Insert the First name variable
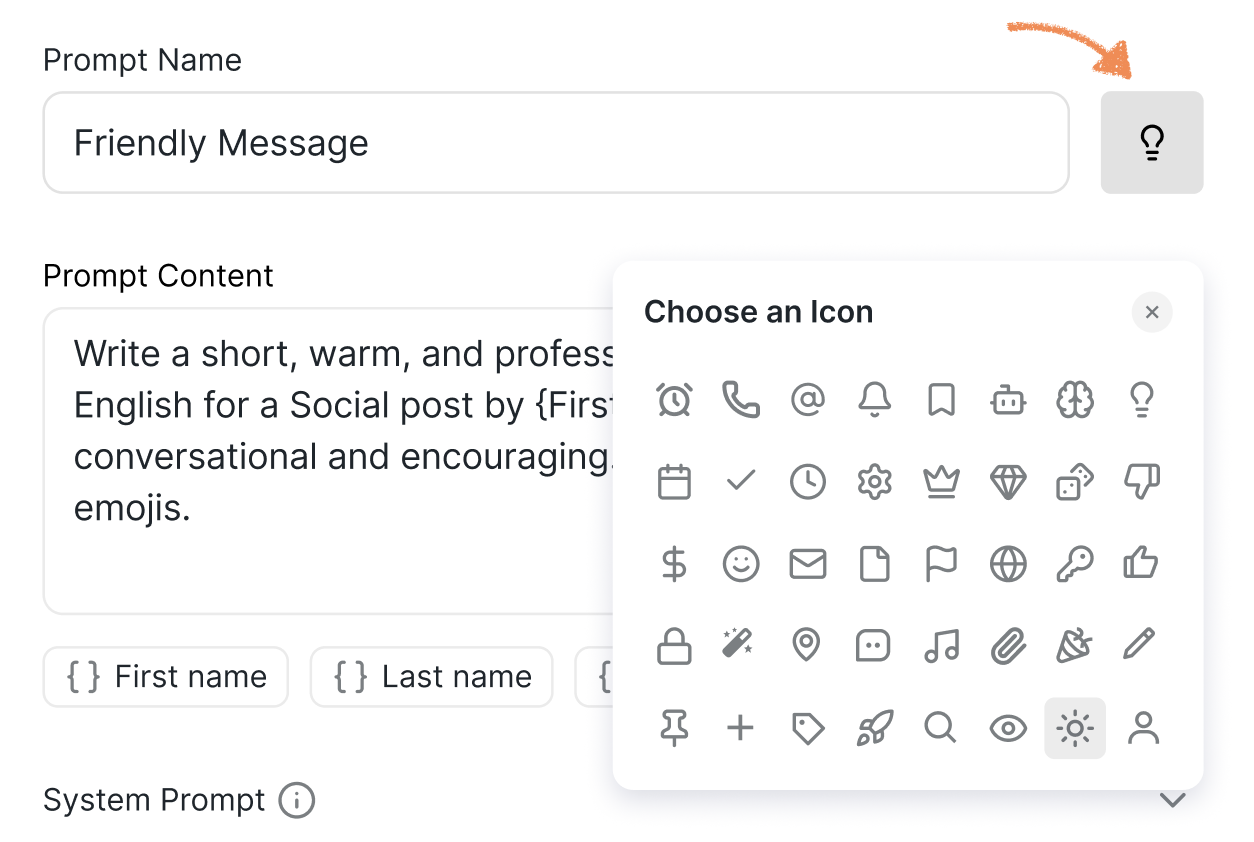Screen dimensions: 1254x842 166,677
